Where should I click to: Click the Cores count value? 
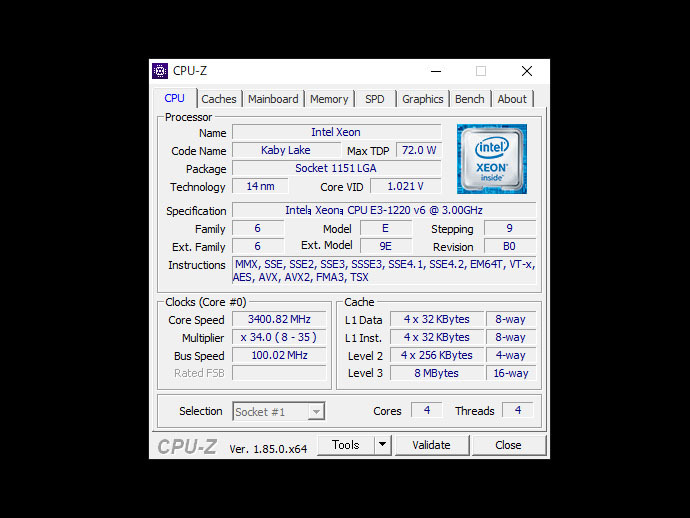tap(426, 410)
